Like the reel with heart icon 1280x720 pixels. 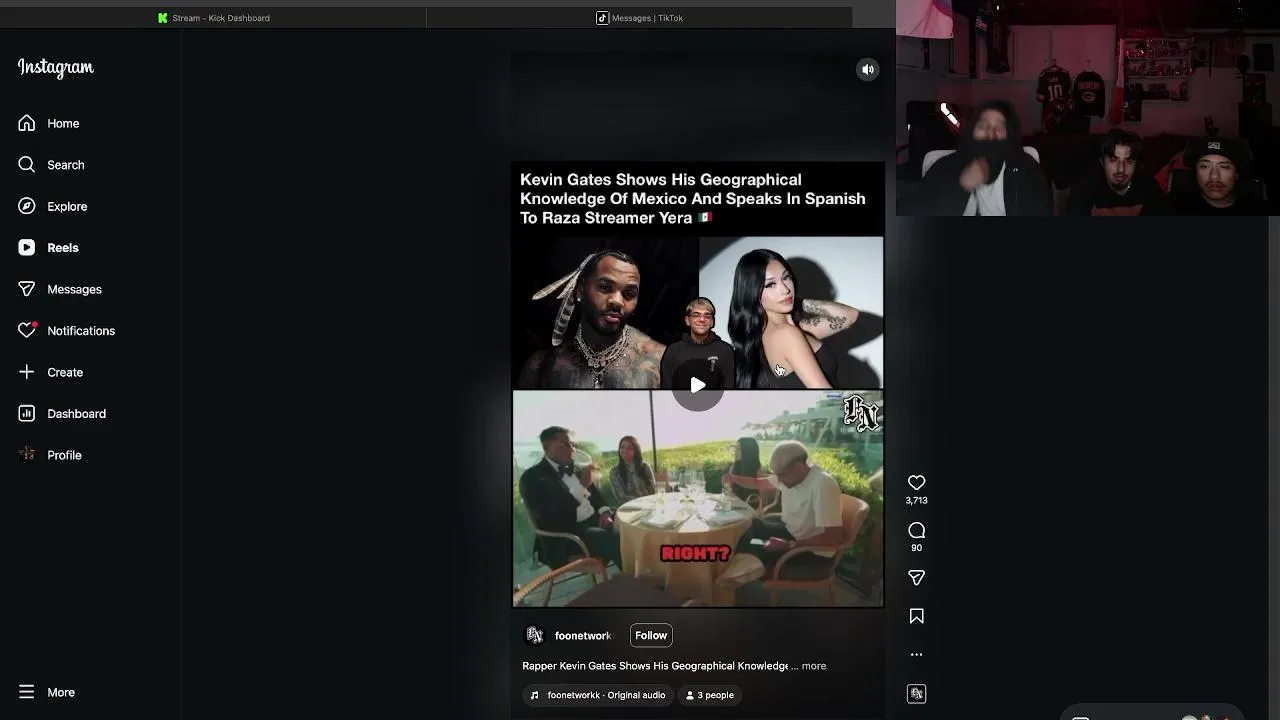pyautogui.click(x=916, y=482)
